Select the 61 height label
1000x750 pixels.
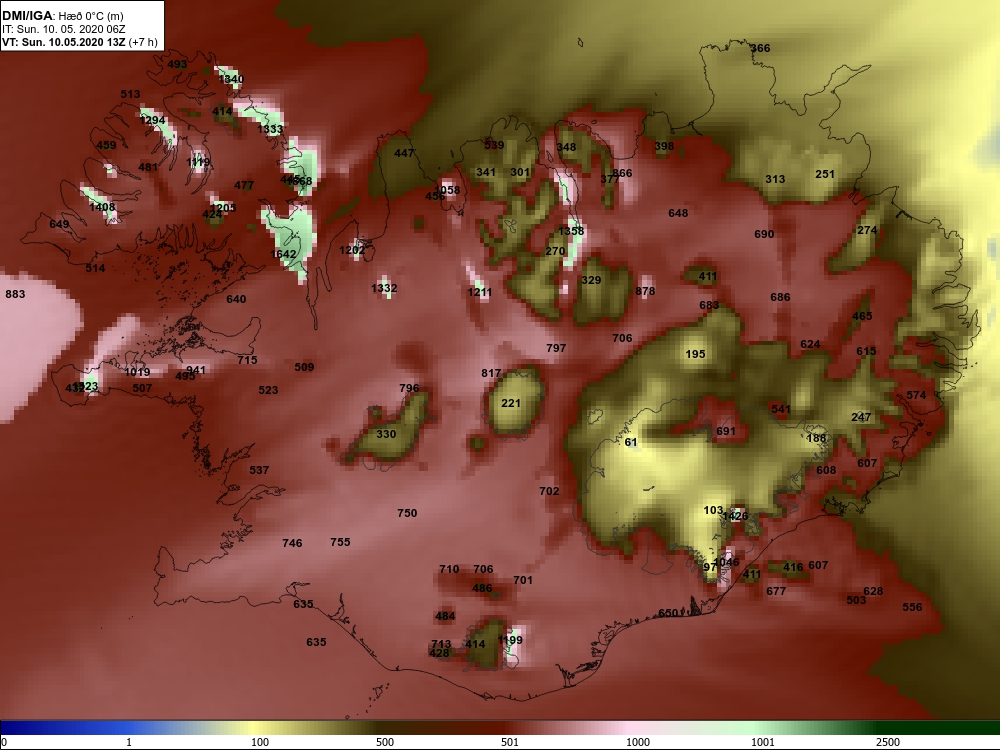pos(631,442)
